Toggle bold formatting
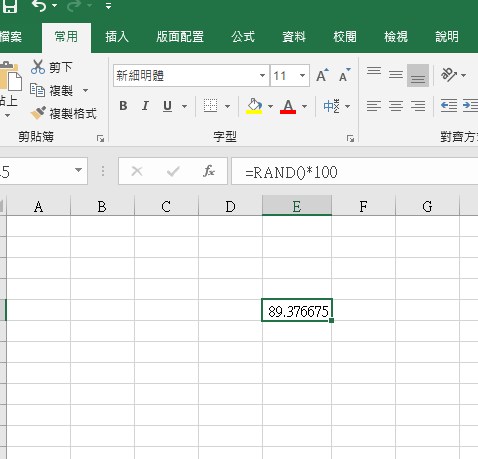The height and width of the screenshot is (459, 478). 123,106
